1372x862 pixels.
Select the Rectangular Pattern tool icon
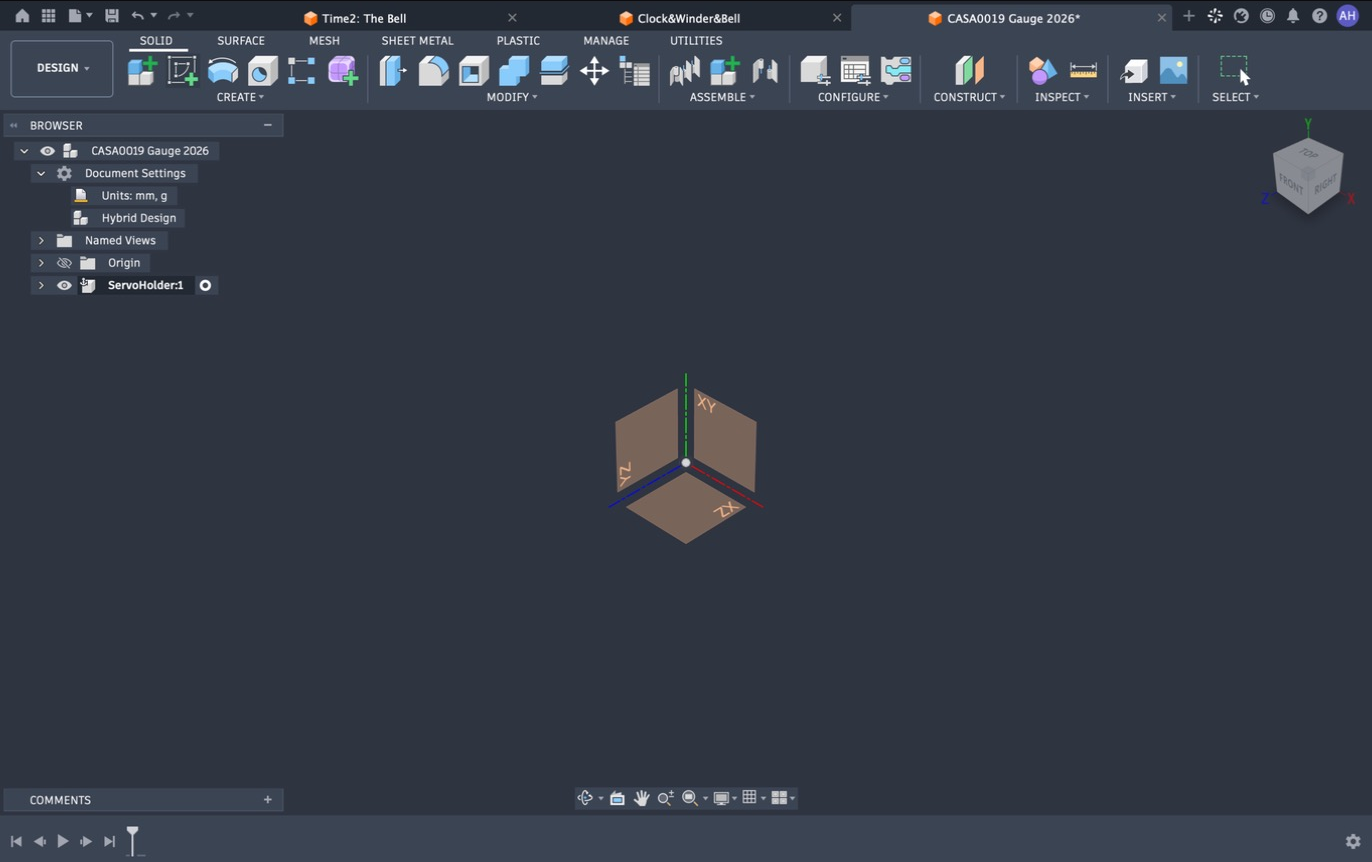302,70
